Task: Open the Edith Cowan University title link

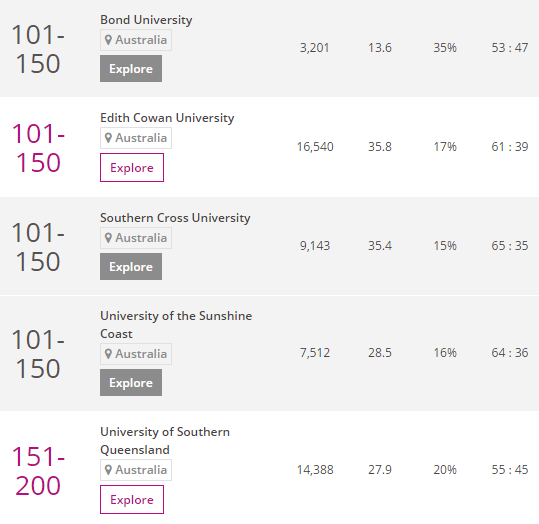Action: coord(167,118)
